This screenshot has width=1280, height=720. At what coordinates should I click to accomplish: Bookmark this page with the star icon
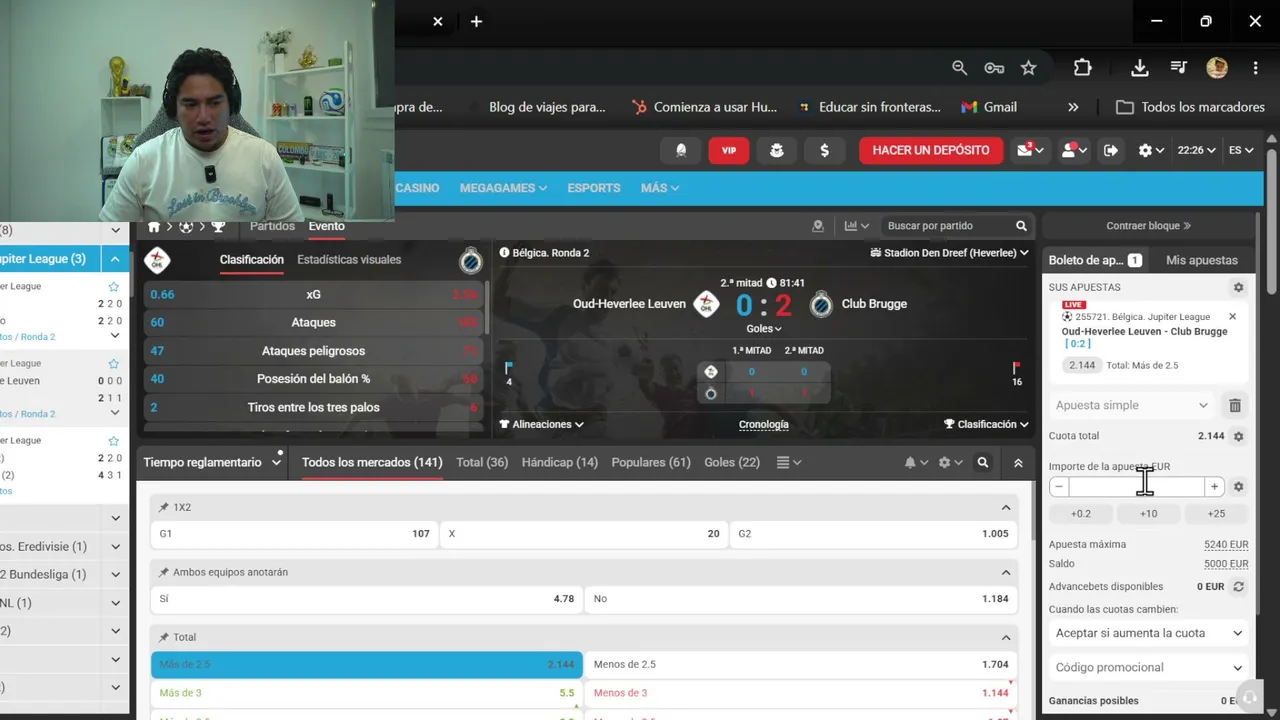pyautogui.click(x=1028, y=68)
